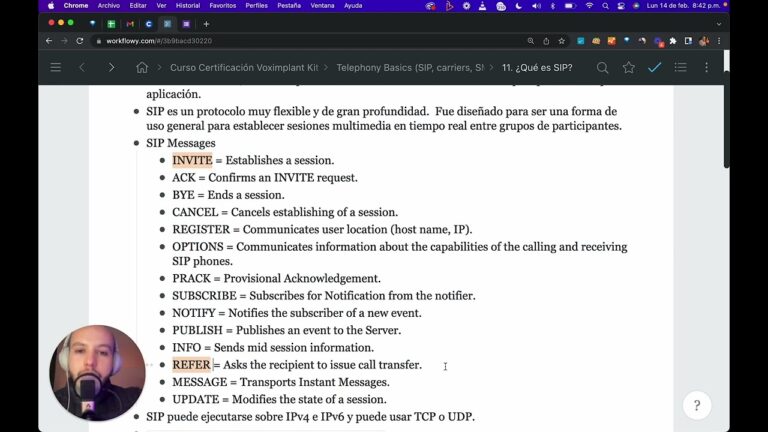Open the Ayuda menu
Screen dimensions: 768x432
point(353,5)
